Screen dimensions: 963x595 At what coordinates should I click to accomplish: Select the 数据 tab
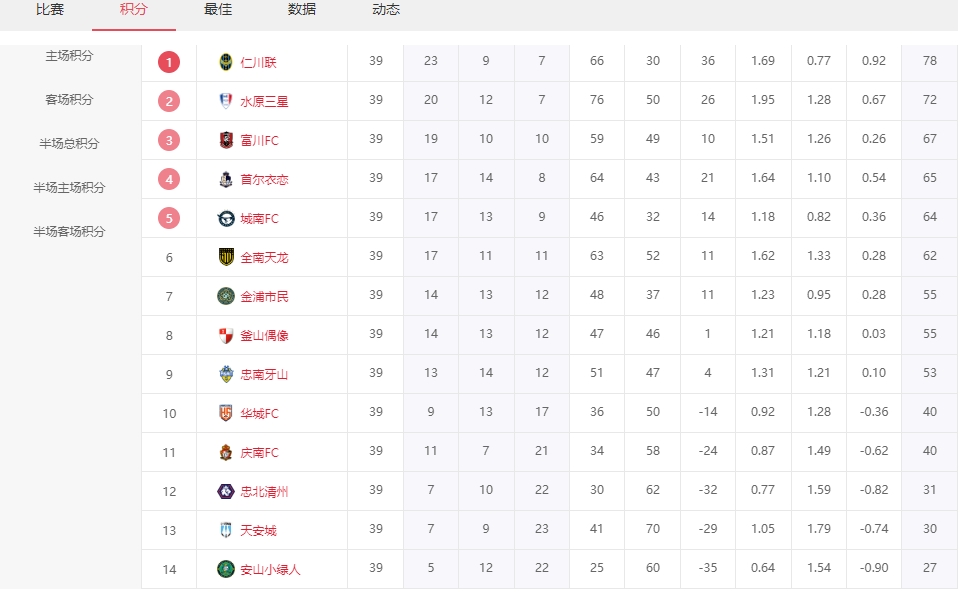pos(302,10)
